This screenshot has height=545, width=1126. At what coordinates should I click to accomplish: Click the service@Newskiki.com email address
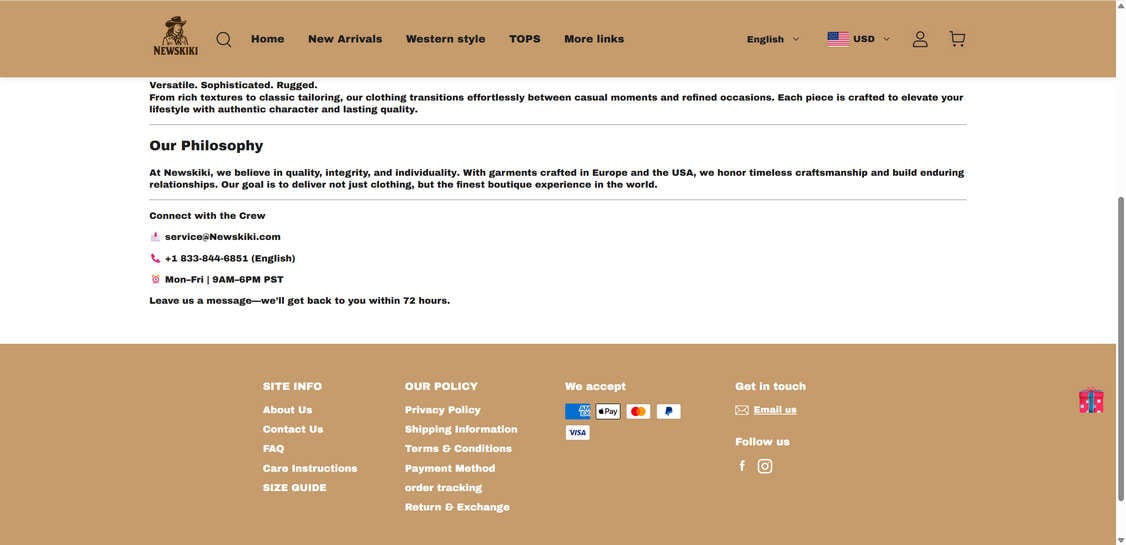tap(223, 237)
